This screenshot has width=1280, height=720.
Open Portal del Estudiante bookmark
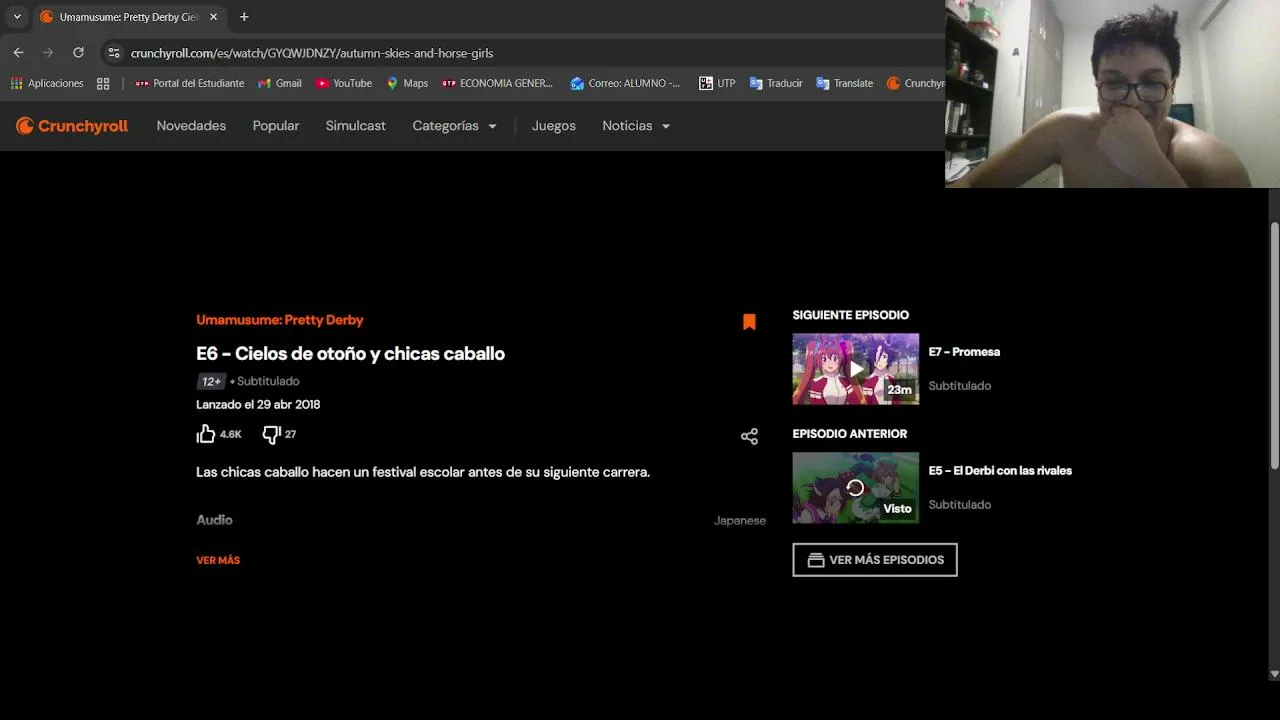click(x=190, y=83)
